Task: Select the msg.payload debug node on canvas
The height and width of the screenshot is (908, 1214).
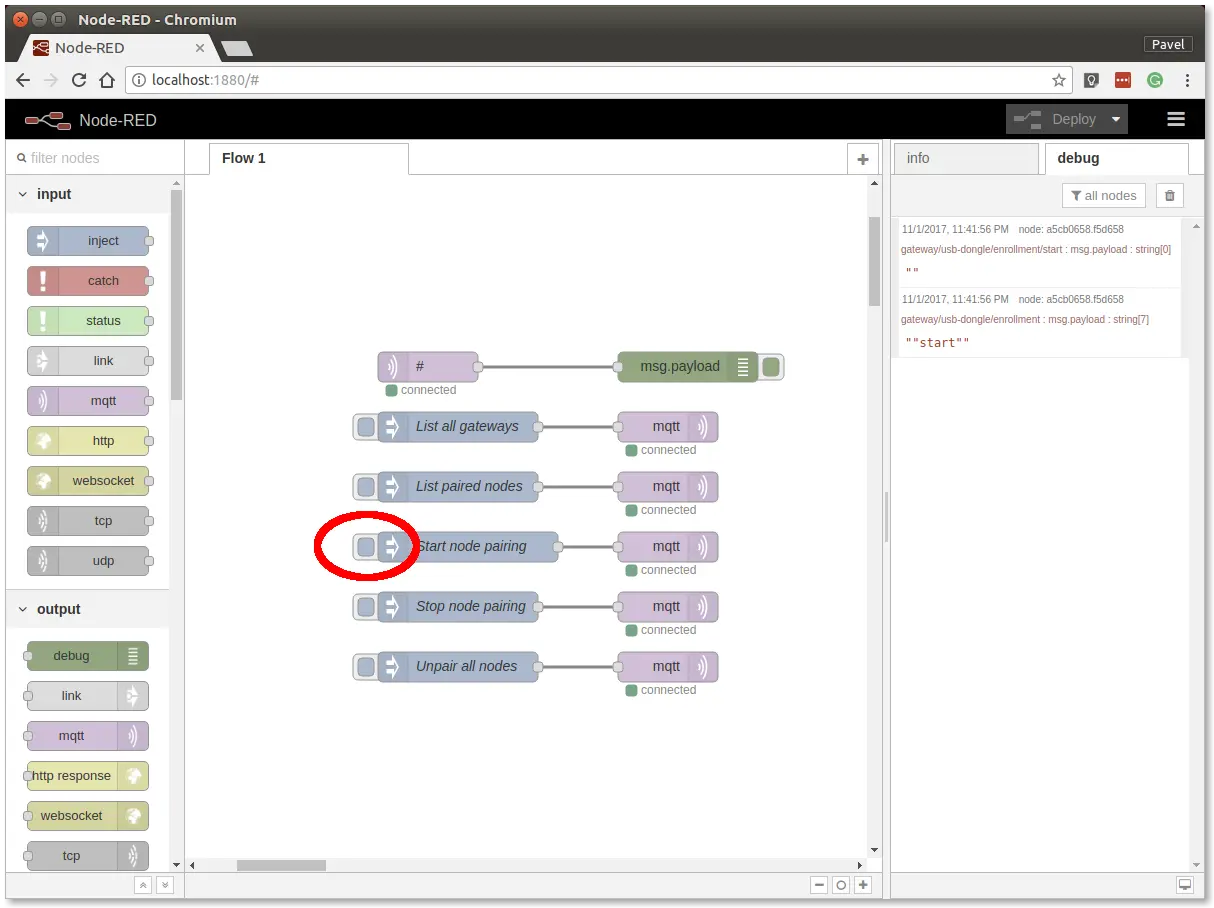Action: (688, 367)
